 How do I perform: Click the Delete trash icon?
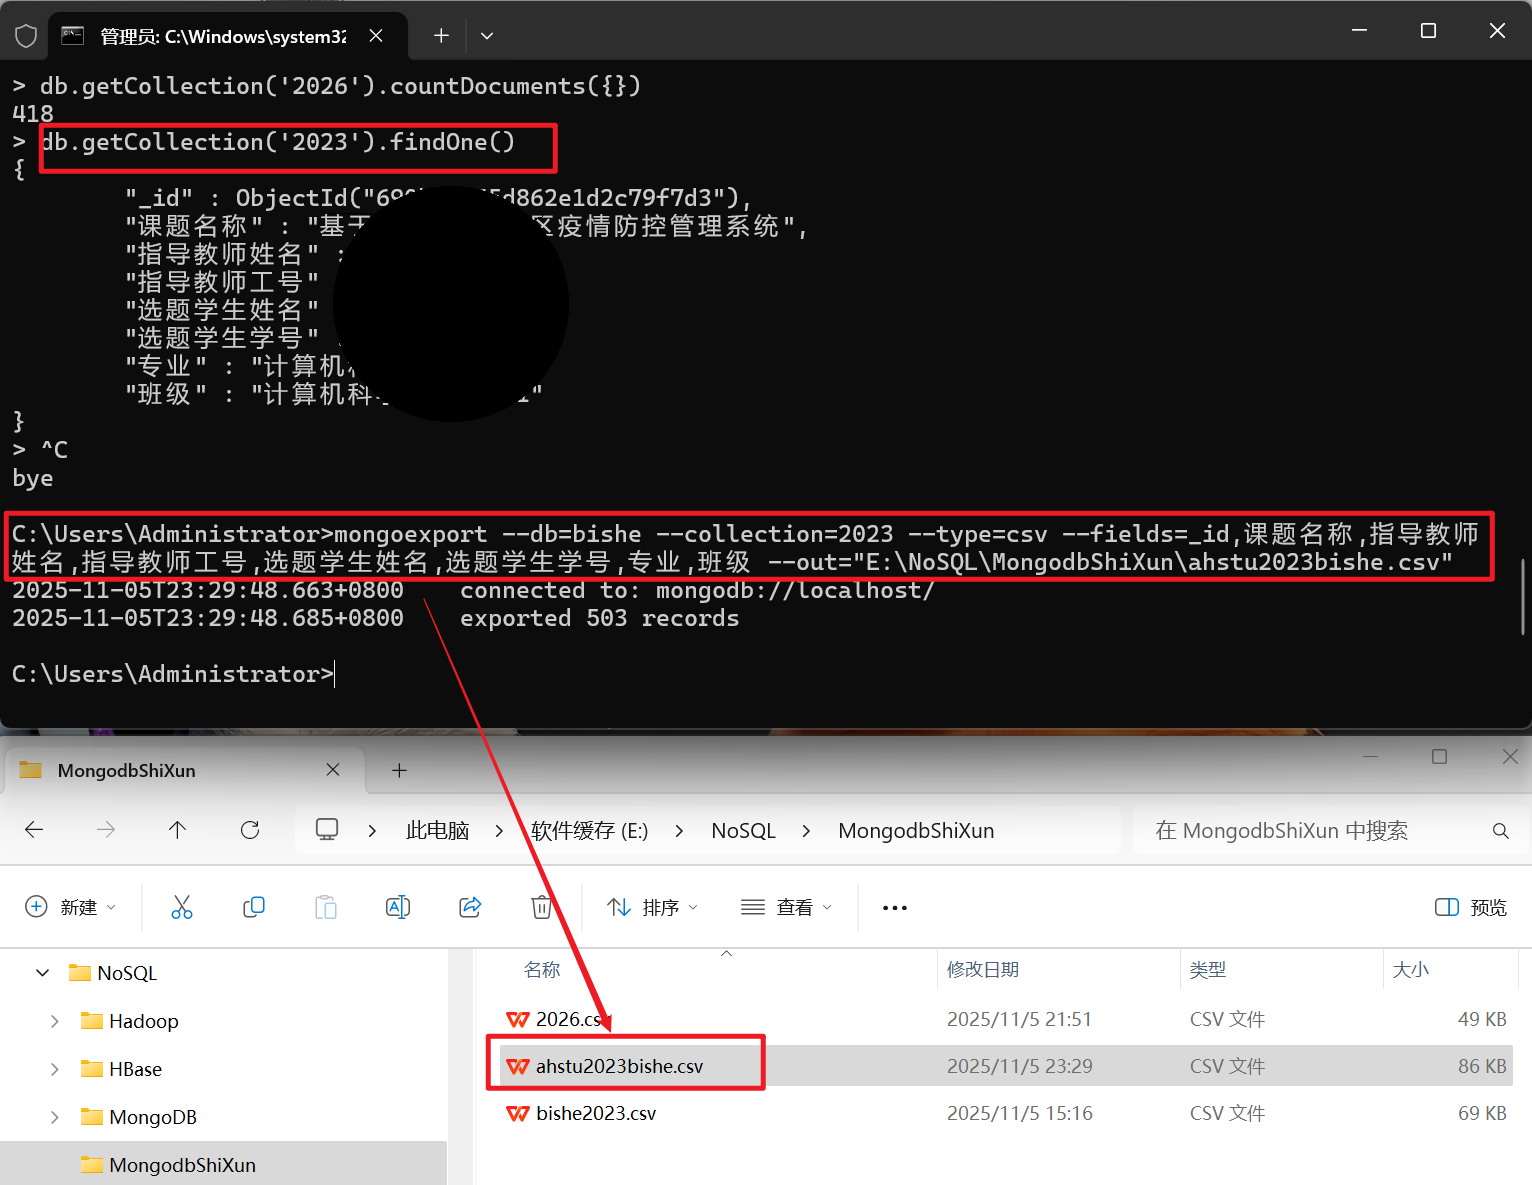coord(541,907)
